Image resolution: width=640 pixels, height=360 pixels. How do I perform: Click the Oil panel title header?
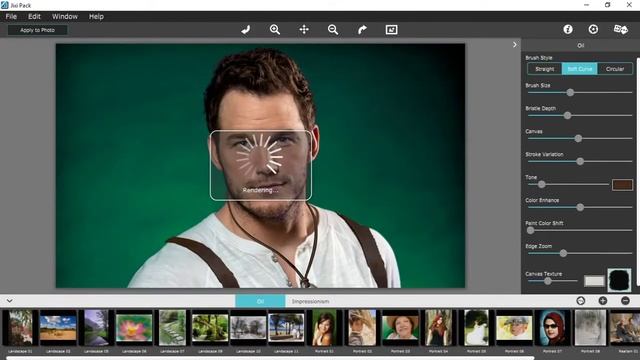[580, 45]
